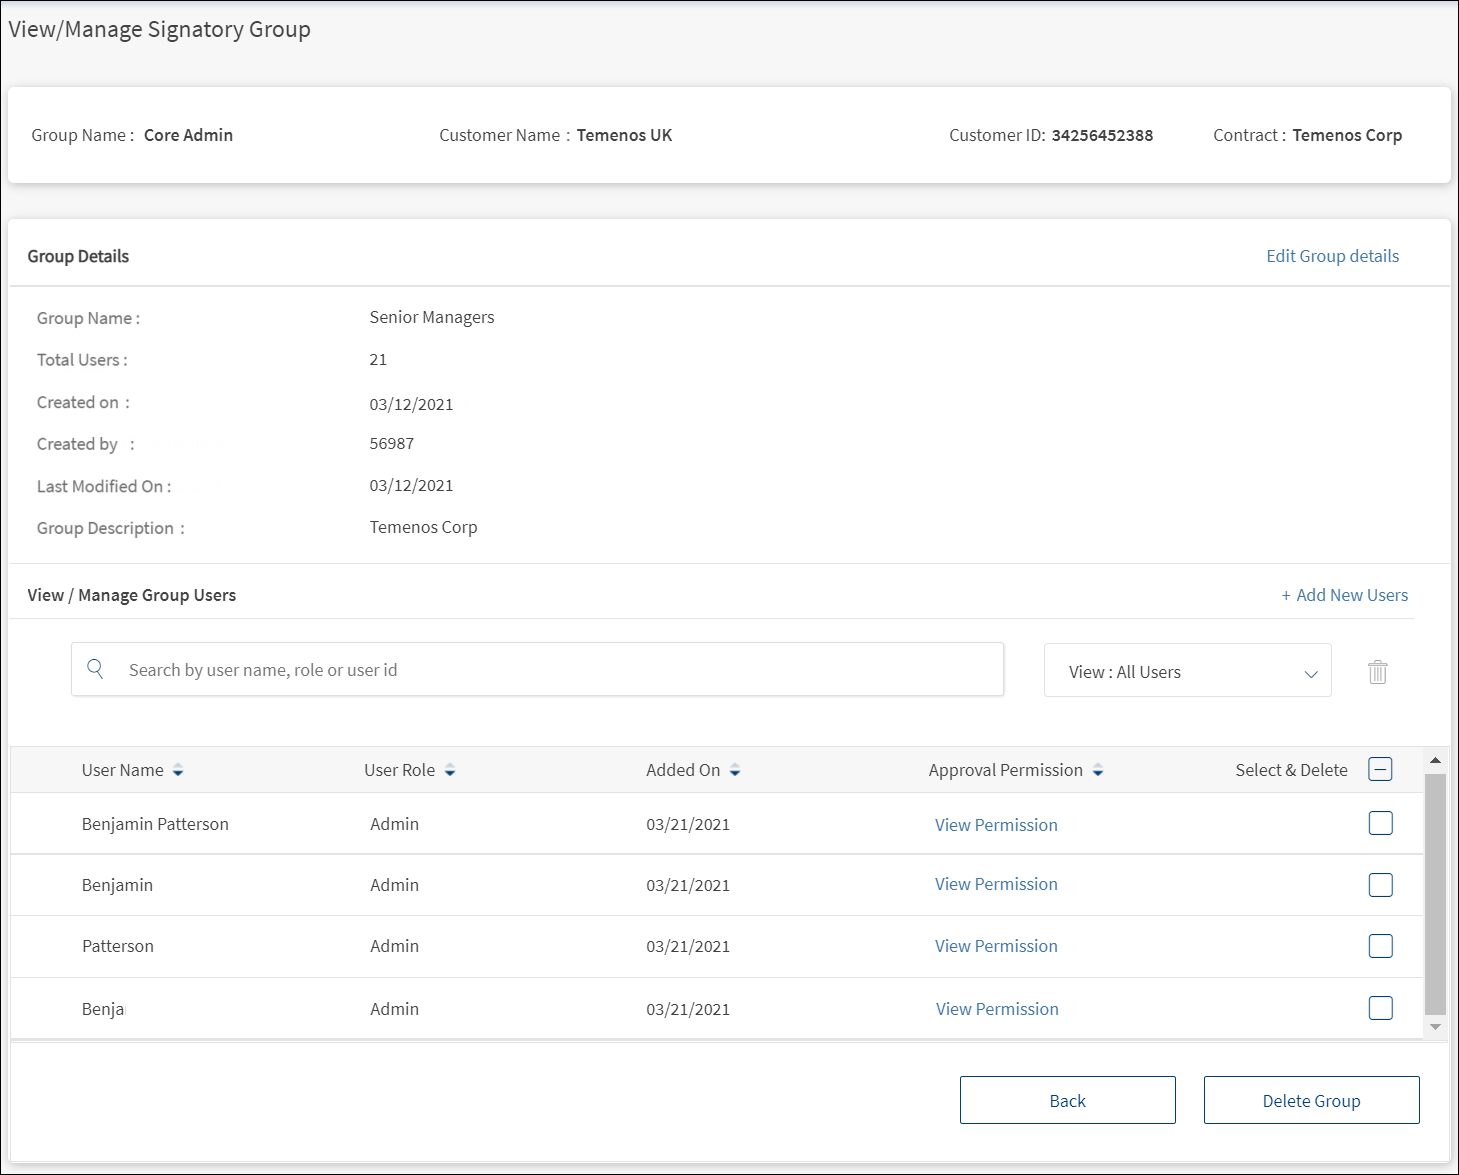The width and height of the screenshot is (1459, 1175).
Task: Select the checkbox in the Benja row
Action: [1380, 1008]
